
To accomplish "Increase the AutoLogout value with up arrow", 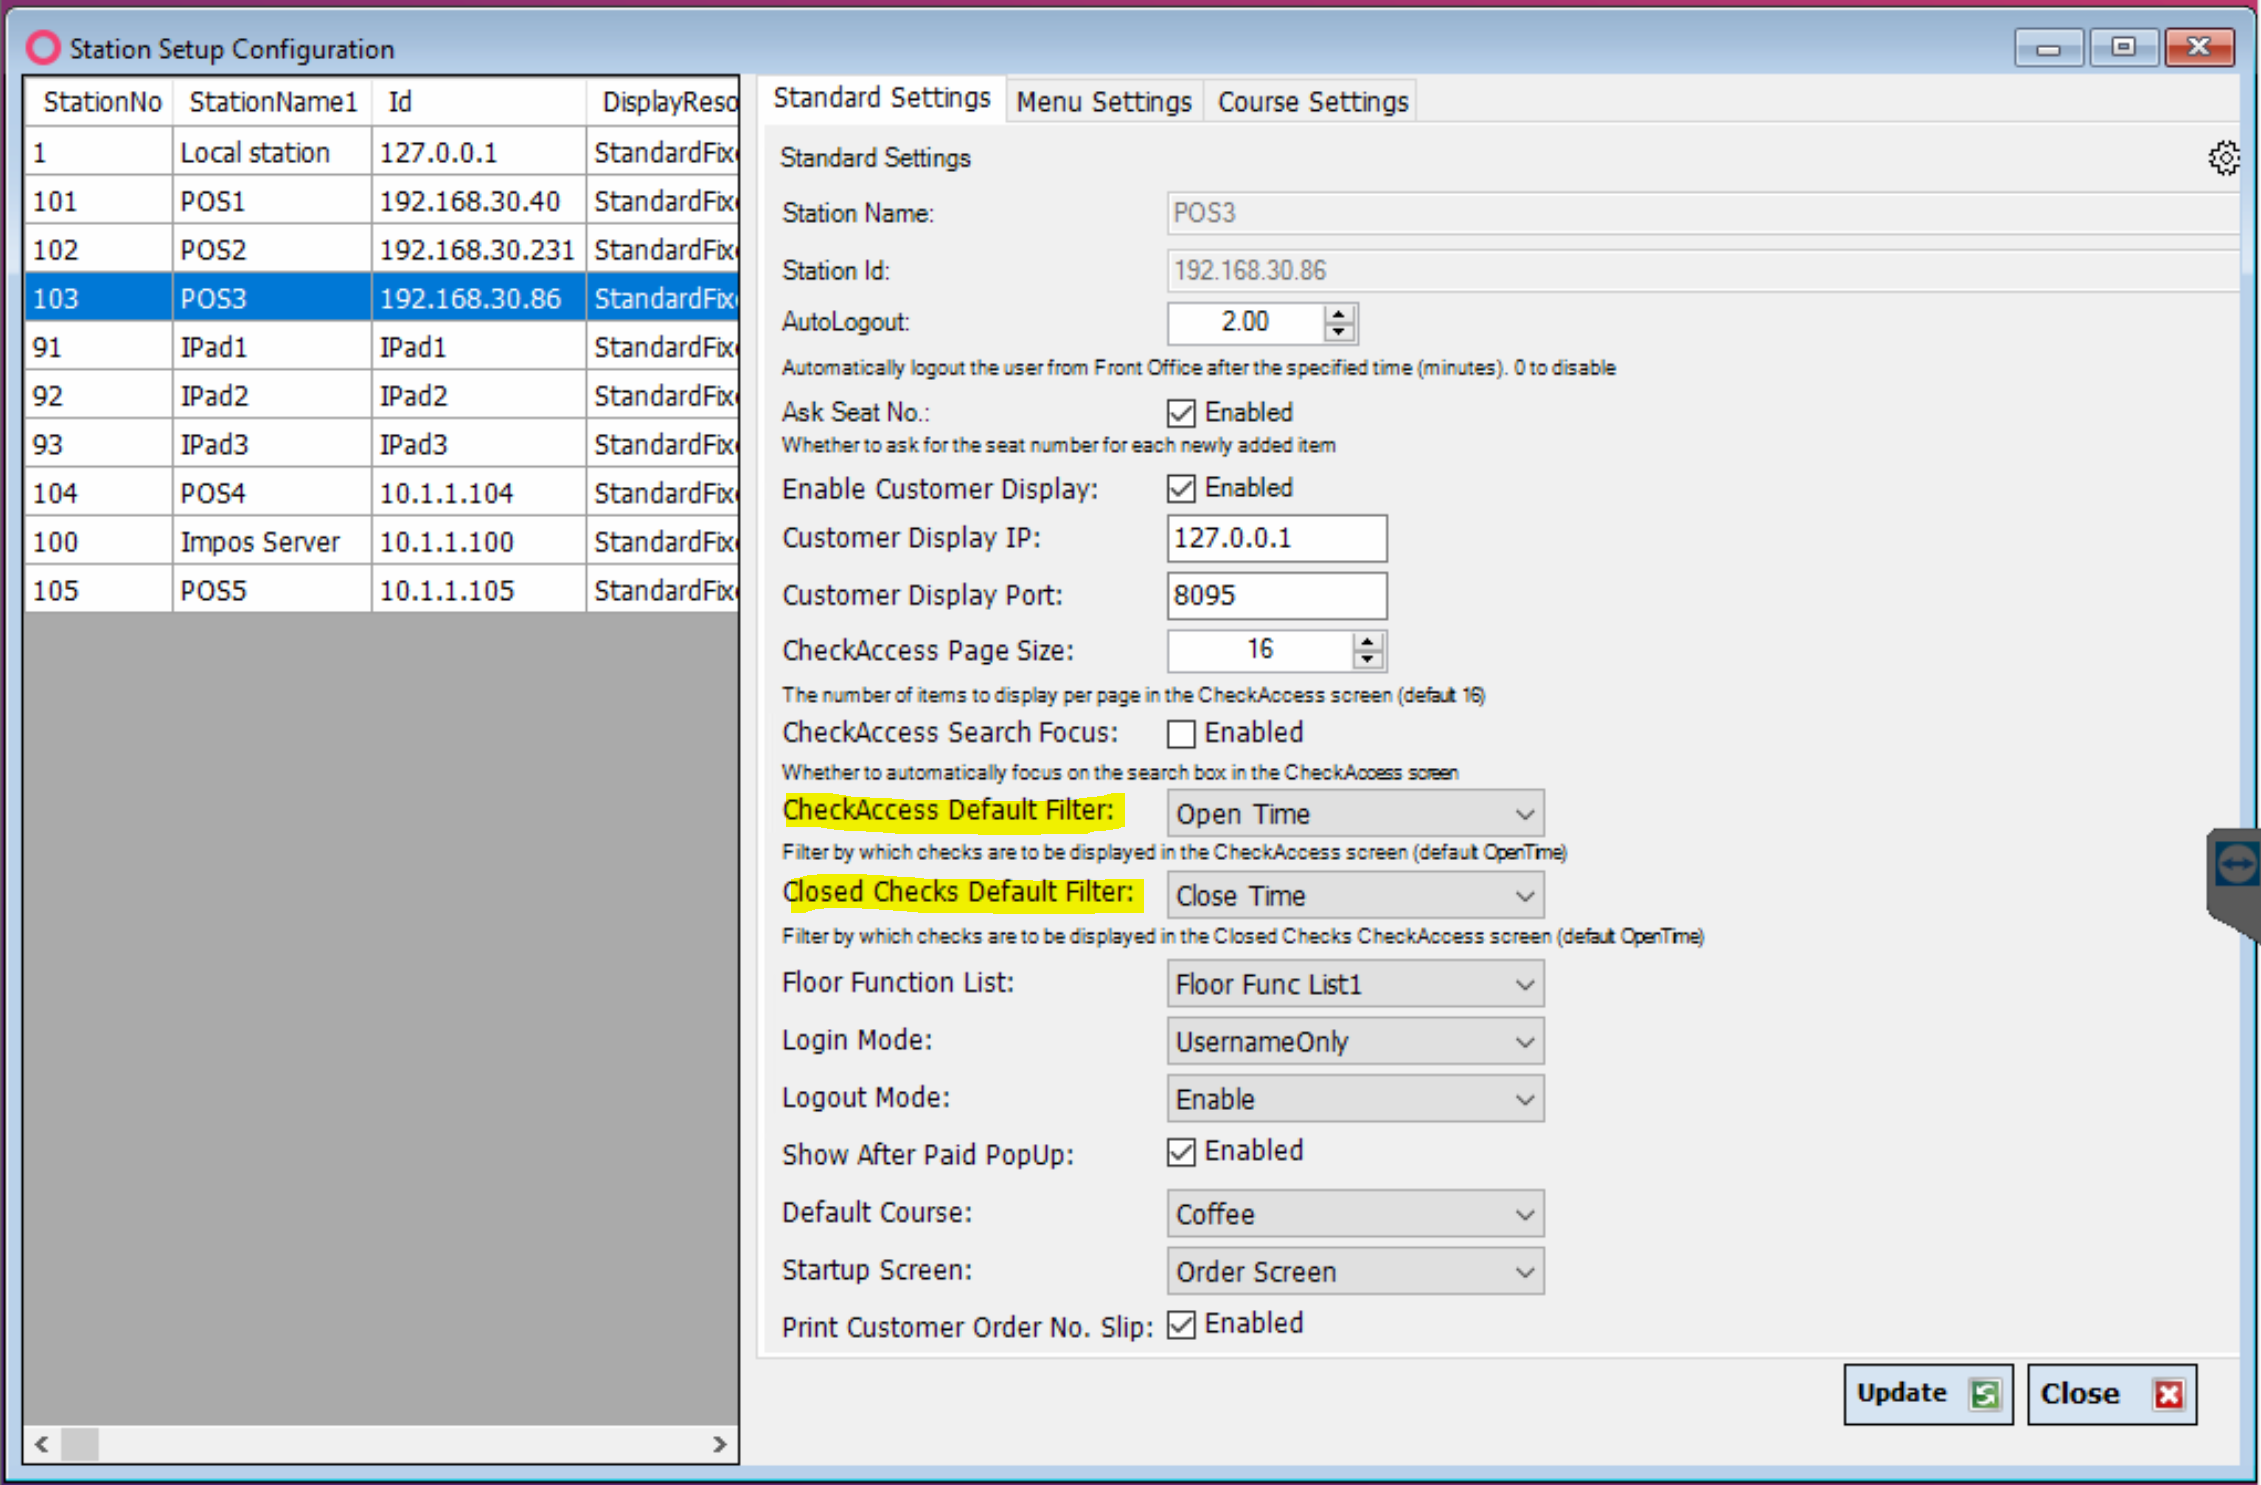I will point(1338,313).
